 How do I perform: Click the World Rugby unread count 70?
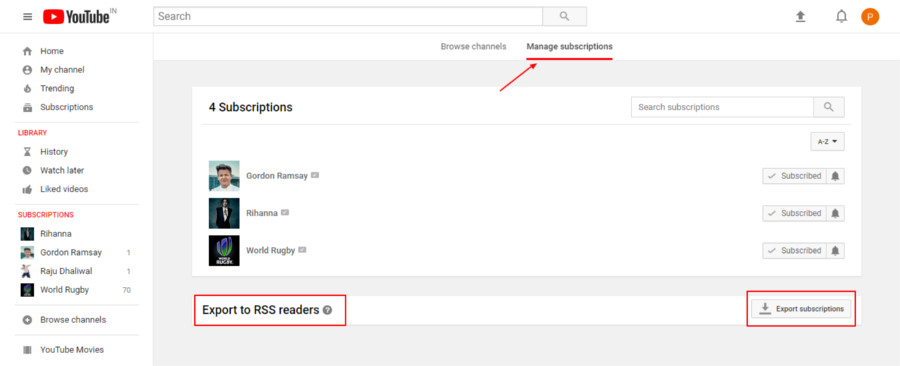[x=127, y=290]
